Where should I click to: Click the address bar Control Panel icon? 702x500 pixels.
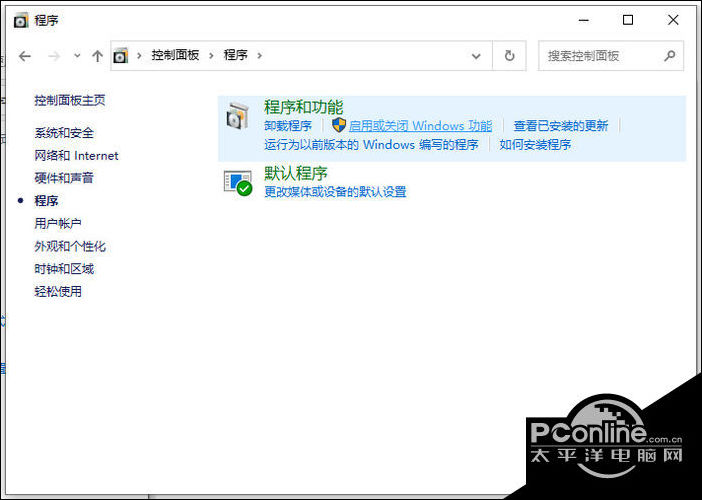(x=121, y=56)
